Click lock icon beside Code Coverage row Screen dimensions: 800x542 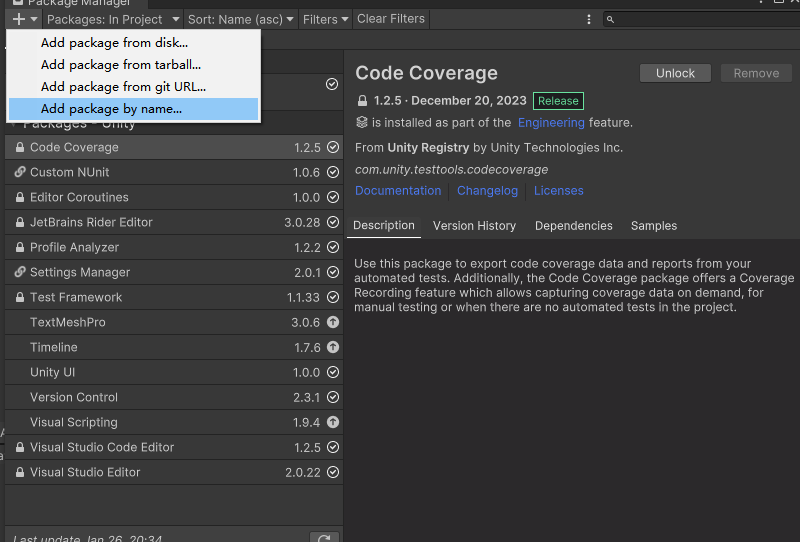[x=20, y=147]
